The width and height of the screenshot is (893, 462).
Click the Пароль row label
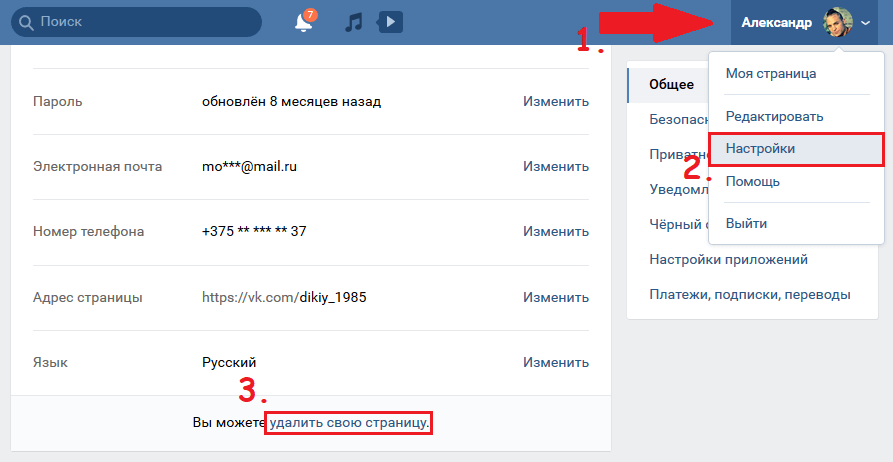58,101
